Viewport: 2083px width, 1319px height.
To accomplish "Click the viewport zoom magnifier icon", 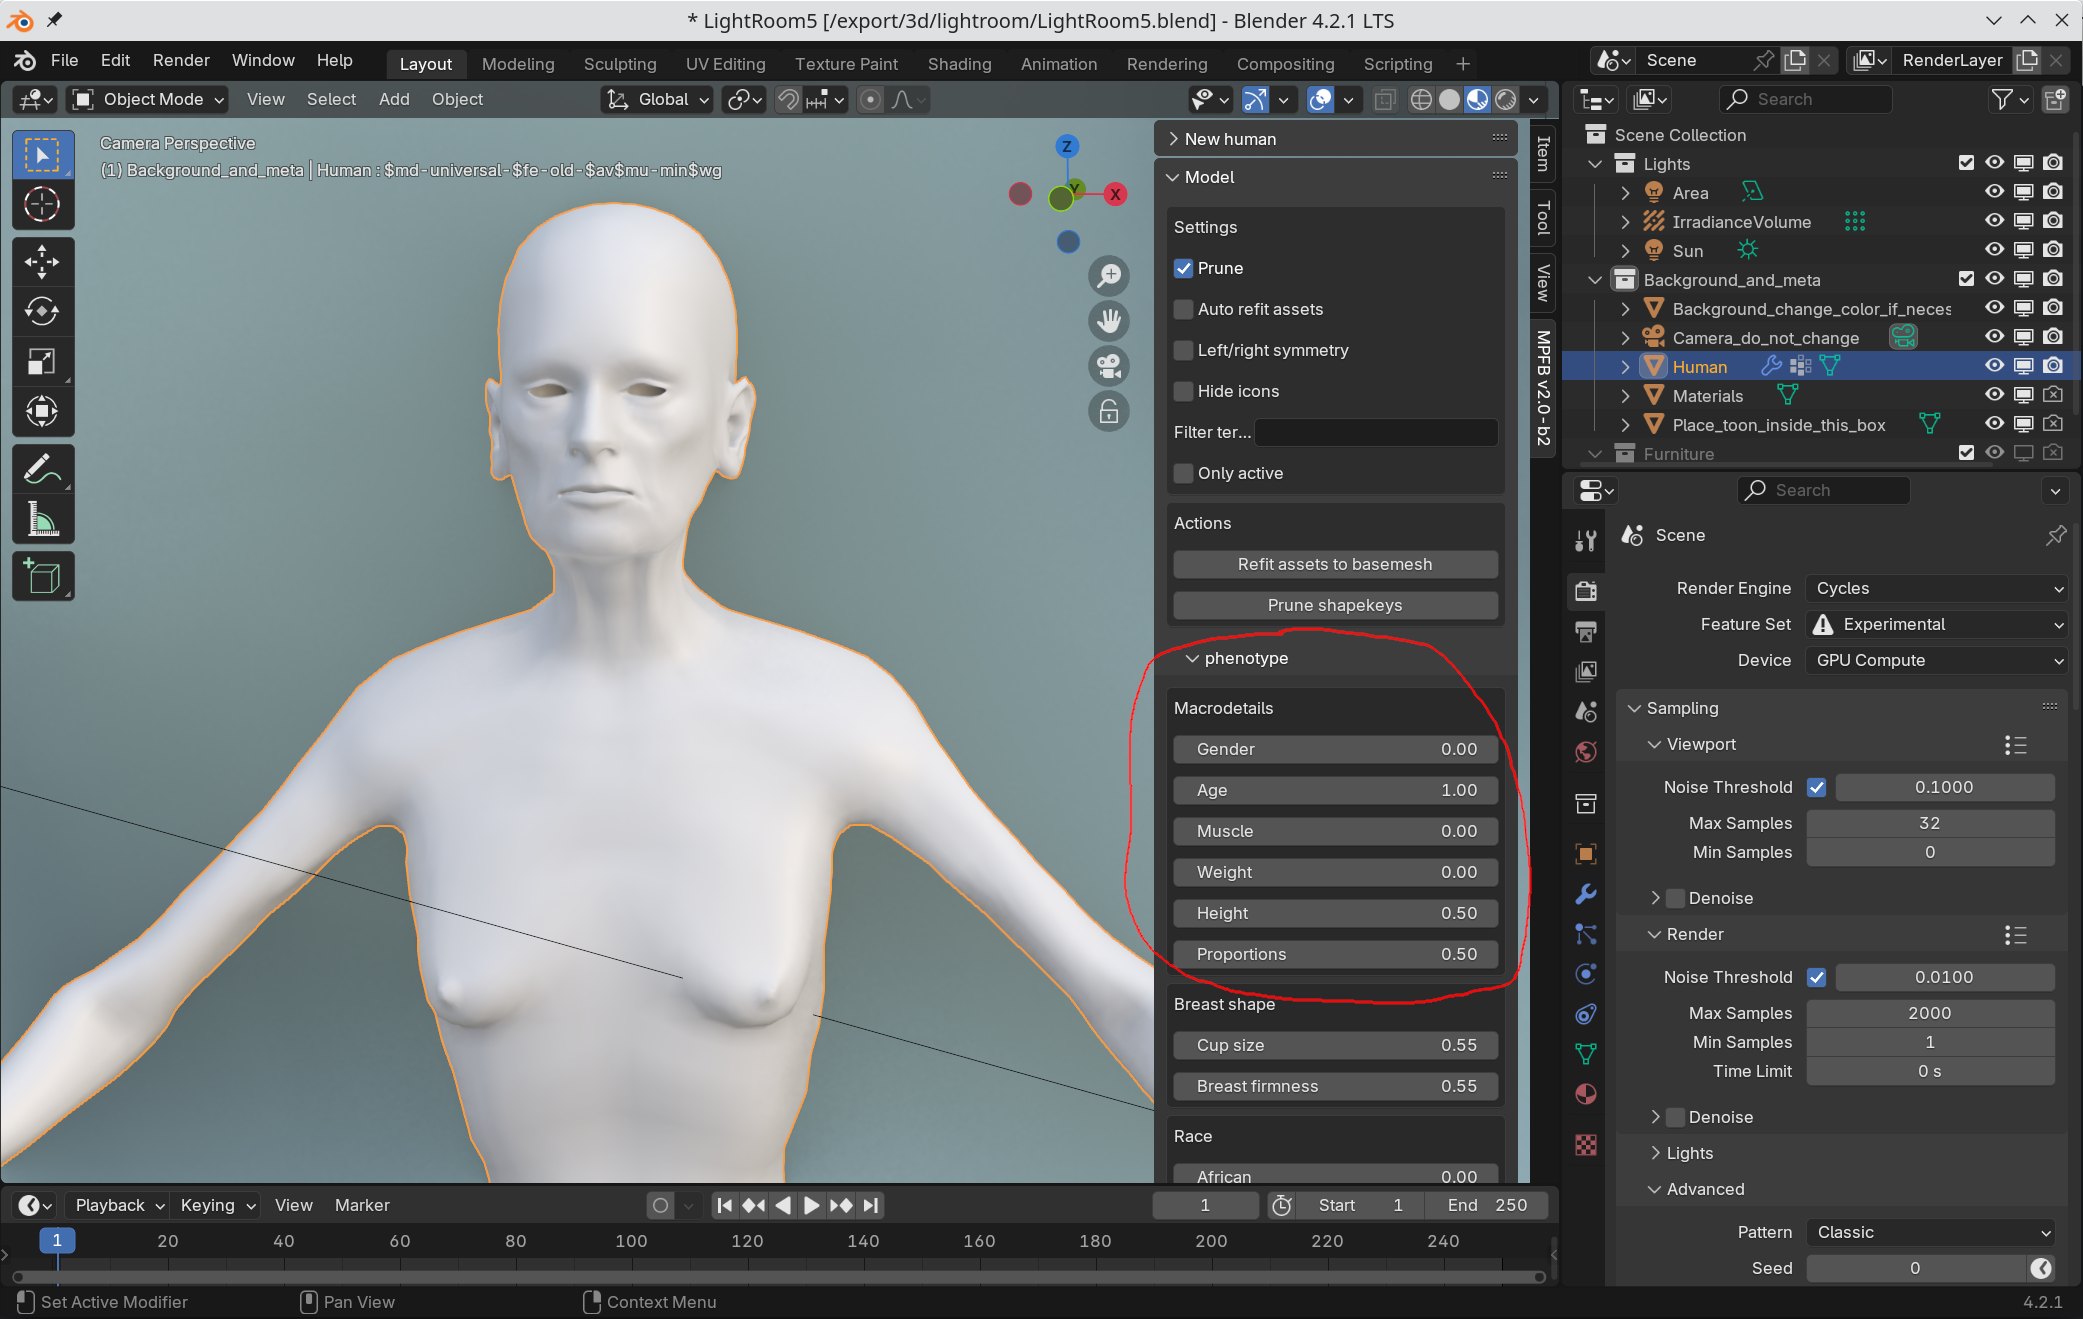I will point(1109,275).
